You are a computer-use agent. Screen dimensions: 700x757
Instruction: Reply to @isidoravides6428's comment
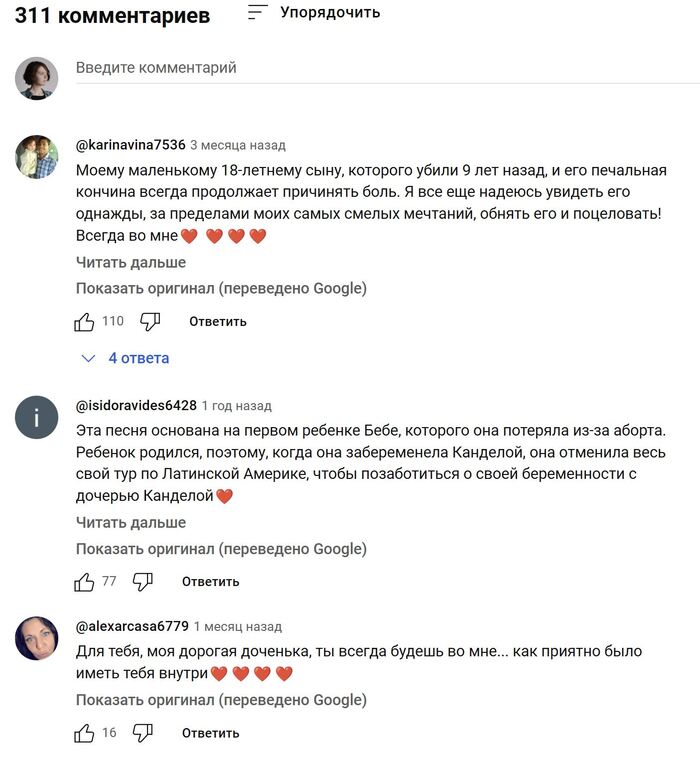[210, 581]
